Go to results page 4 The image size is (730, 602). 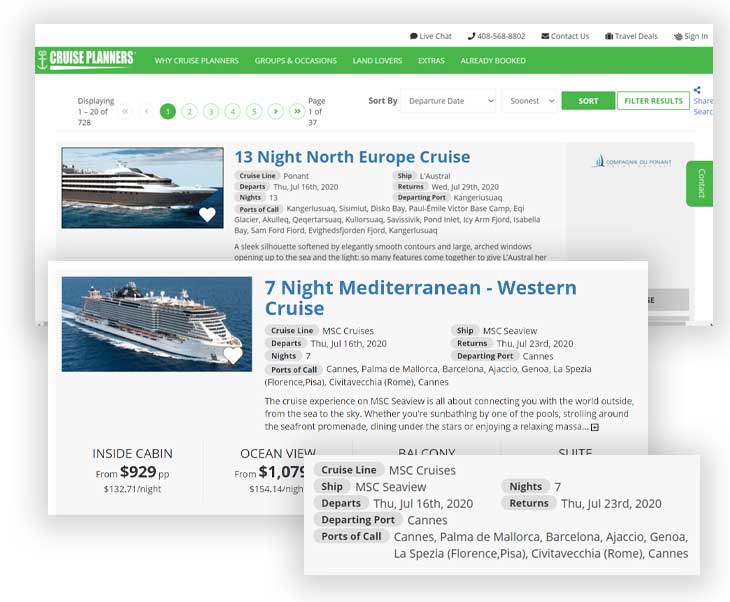tap(232, 111)
